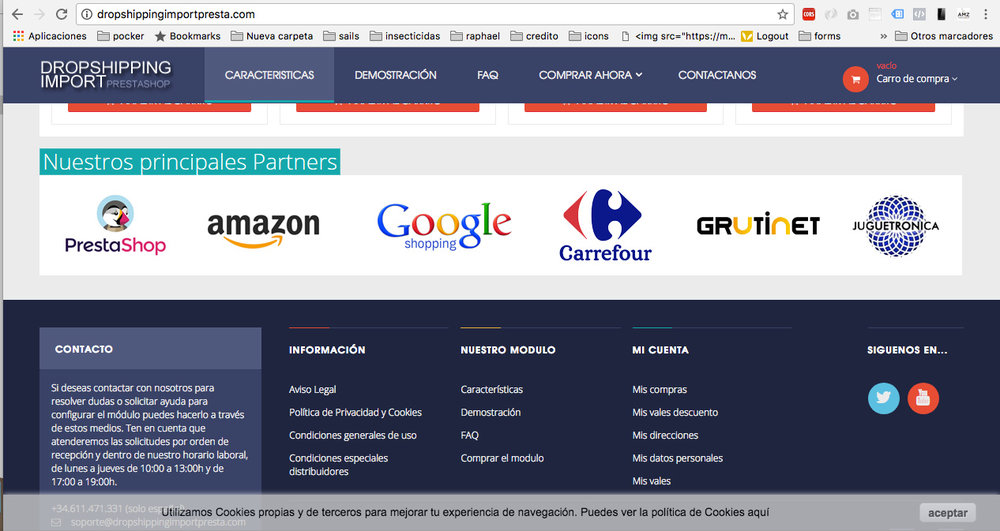This screenshot has height=531, width=1000.
Task: Reload the page with refresh icon
Action: pyautogui.click(x=61, y=14)
